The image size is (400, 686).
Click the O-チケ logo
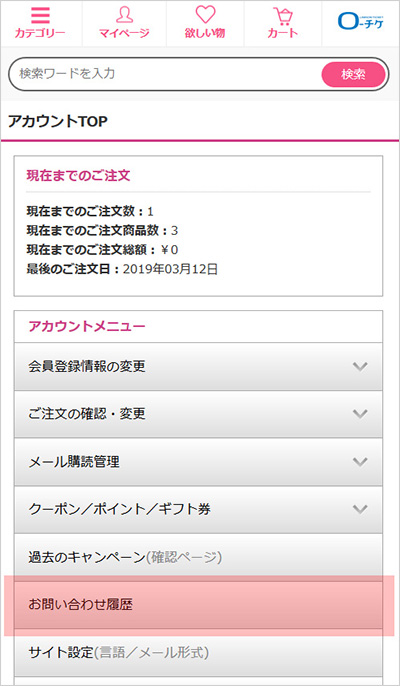point(361,21)
